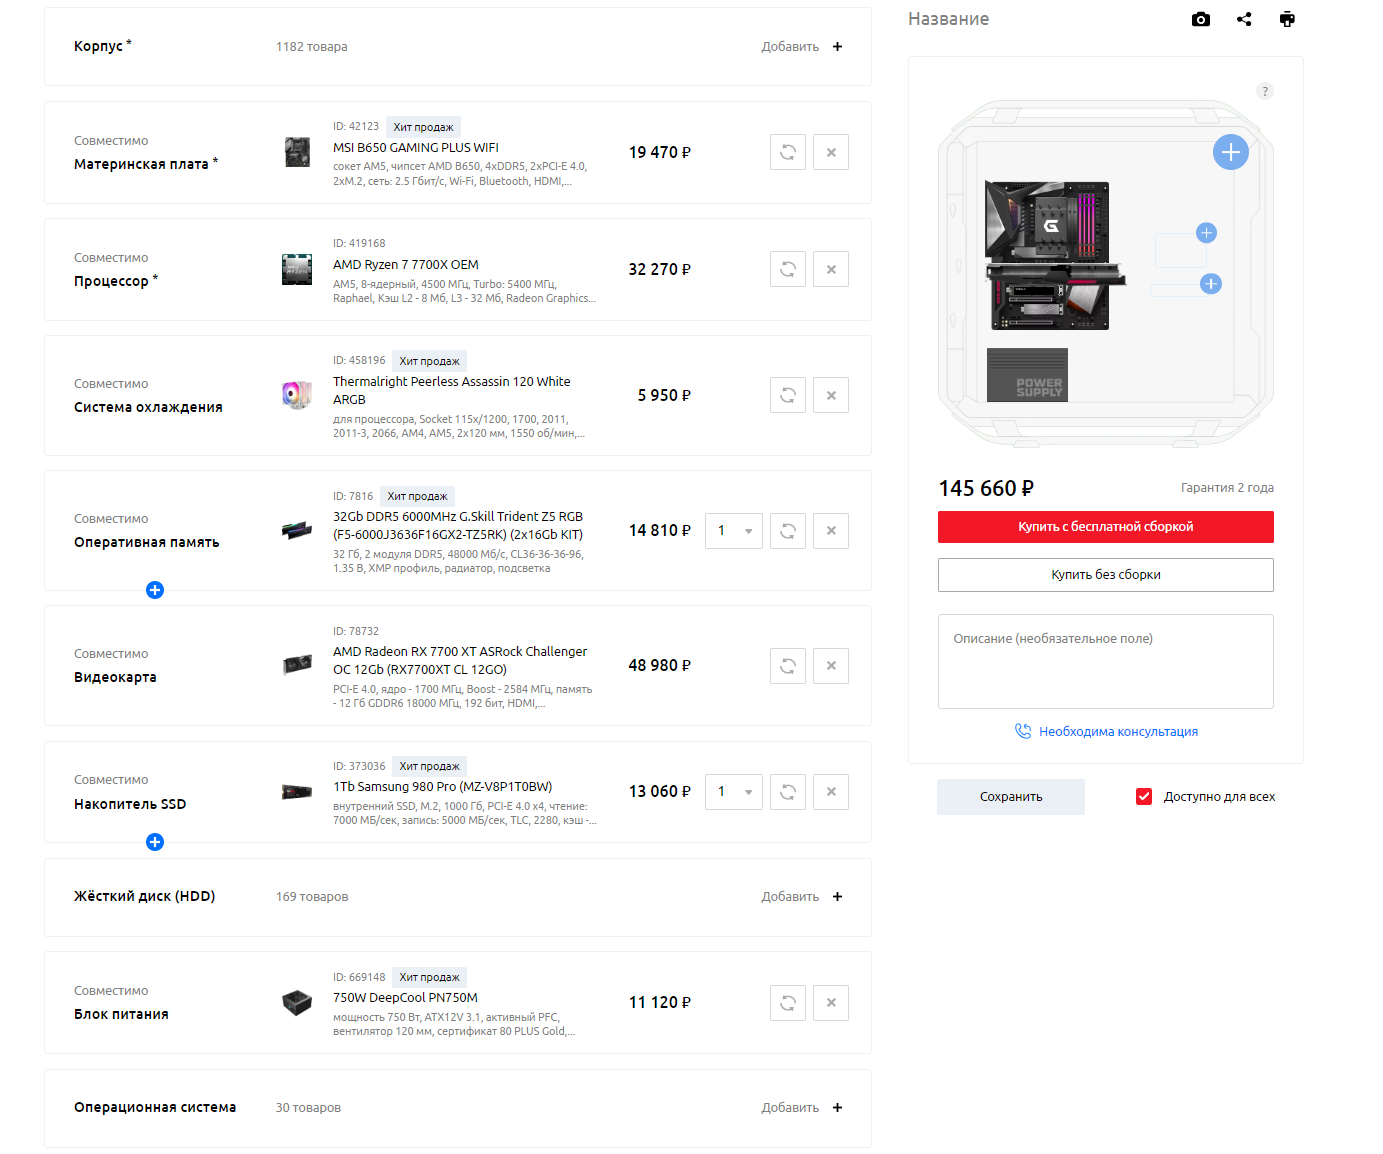The width and height of the screenshot is (1383, 1154).
Task: Click the lower small plus beside the motherboard
Action: pyautogui.click(x=1211, y=284)
